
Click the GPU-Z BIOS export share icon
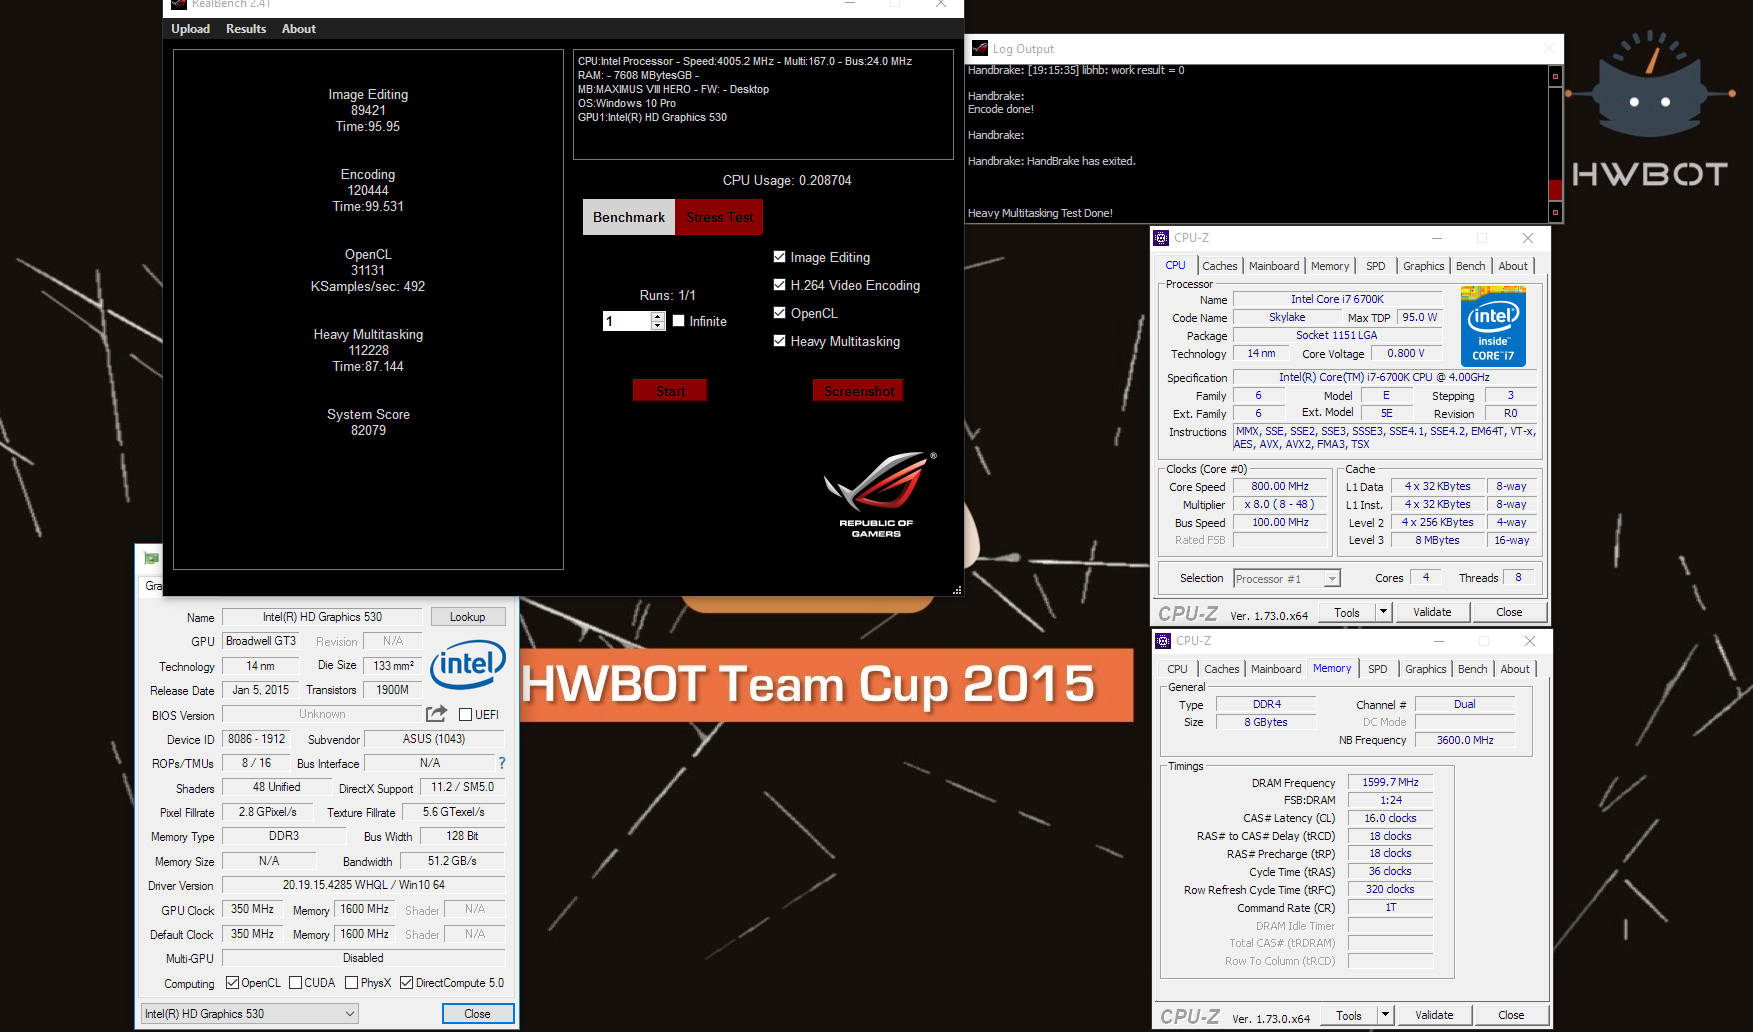tap(436, 714)
